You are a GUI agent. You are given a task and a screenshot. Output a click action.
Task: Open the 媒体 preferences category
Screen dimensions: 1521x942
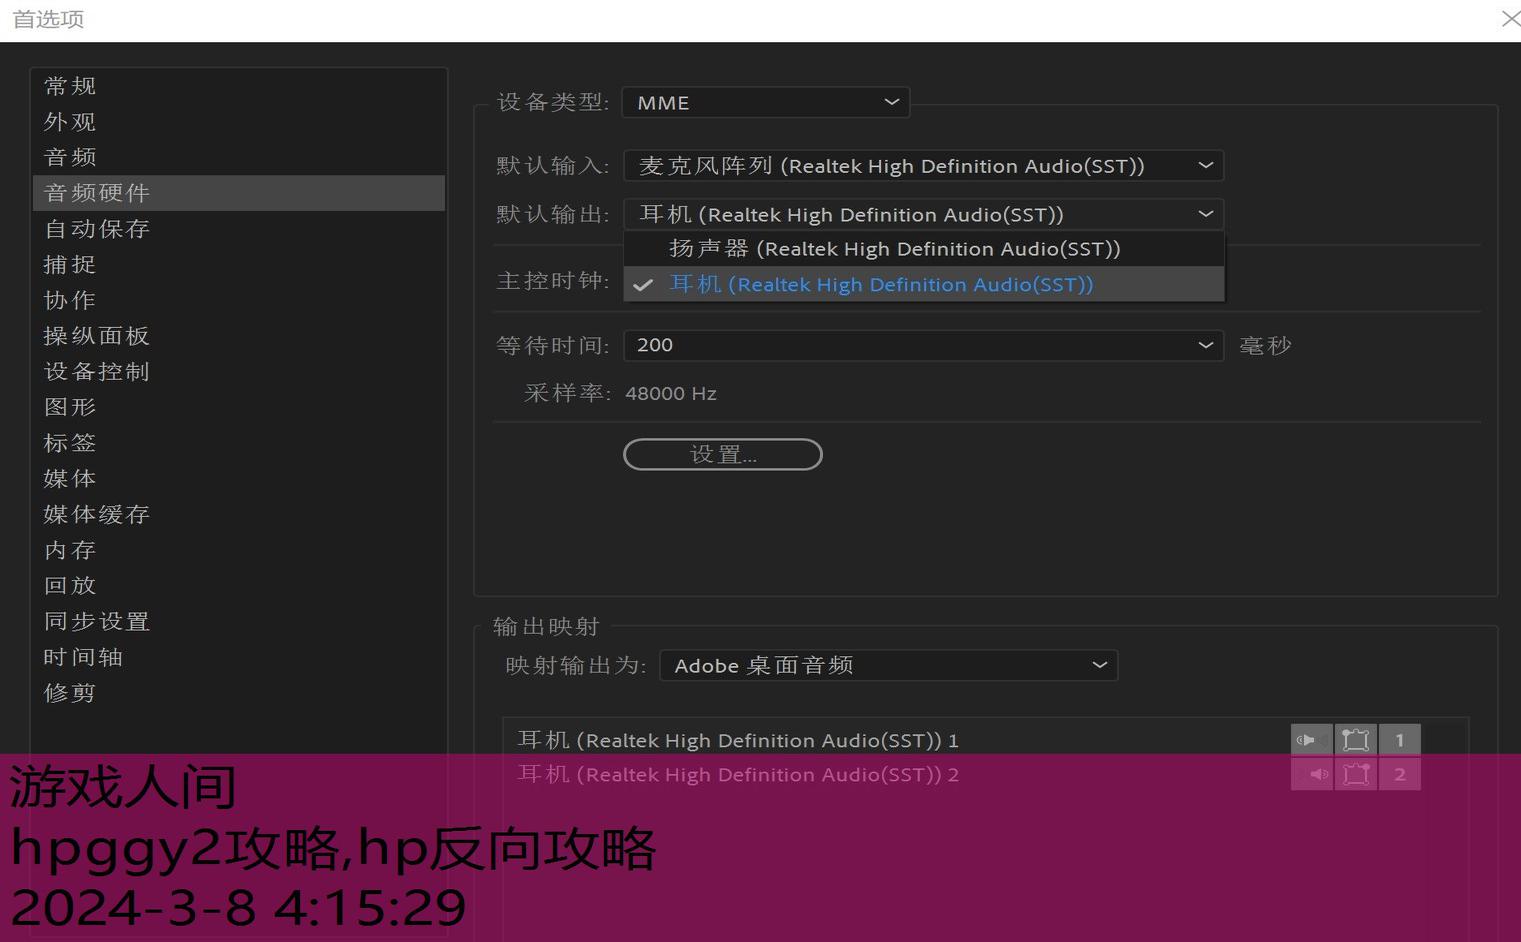239,479
